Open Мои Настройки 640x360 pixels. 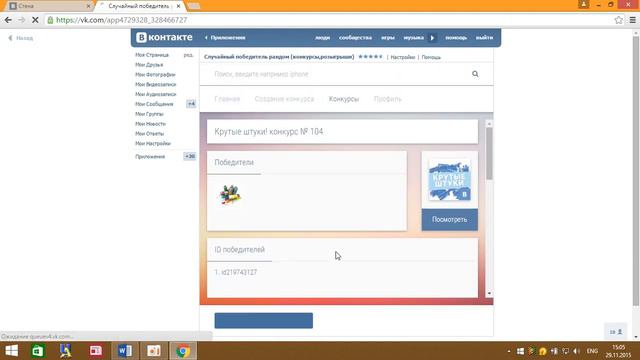coord(153,143)
